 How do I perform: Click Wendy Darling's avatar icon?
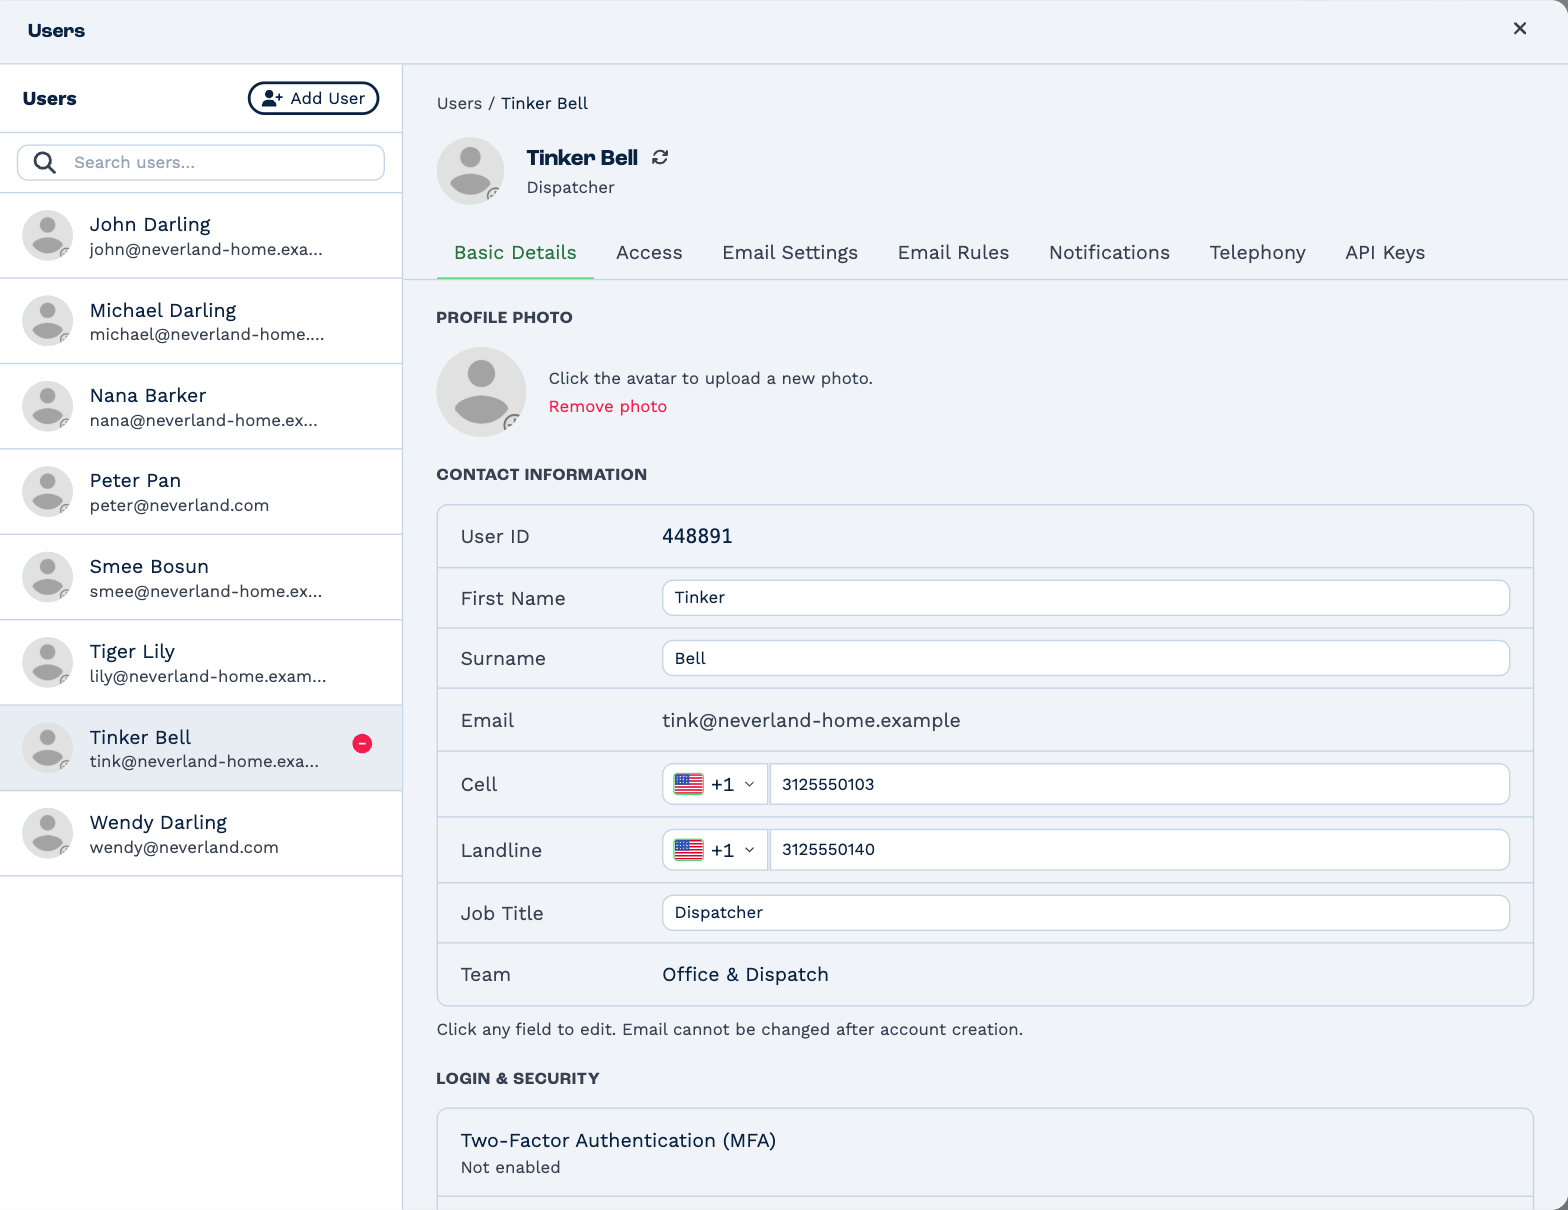[48, 833]
